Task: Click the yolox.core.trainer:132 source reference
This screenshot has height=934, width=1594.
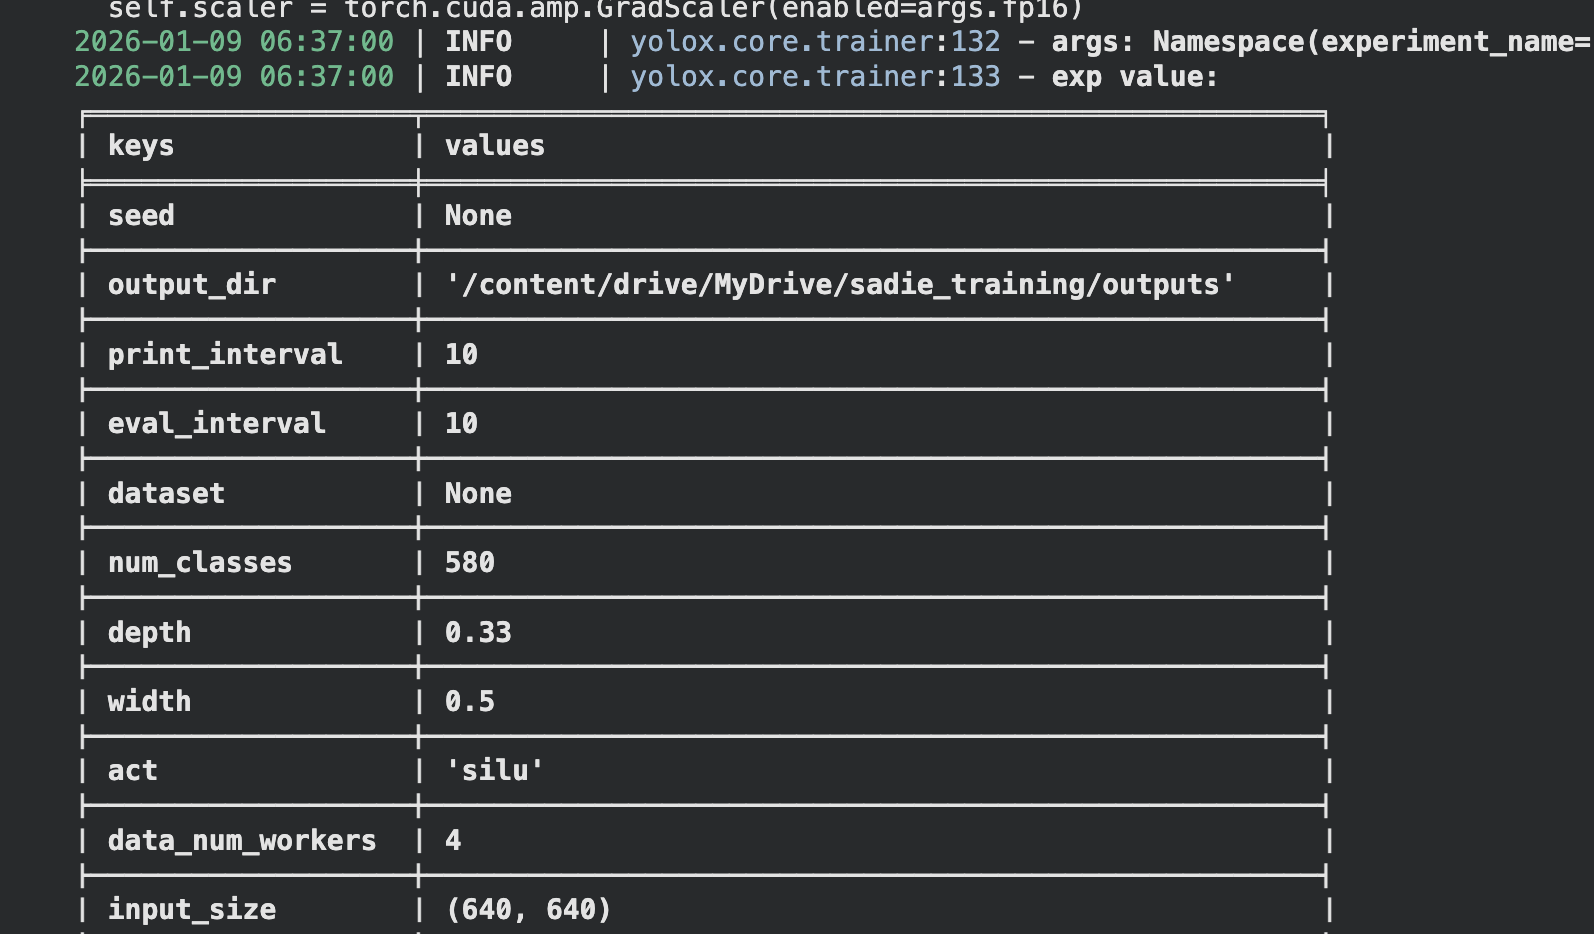Action: 814,42
